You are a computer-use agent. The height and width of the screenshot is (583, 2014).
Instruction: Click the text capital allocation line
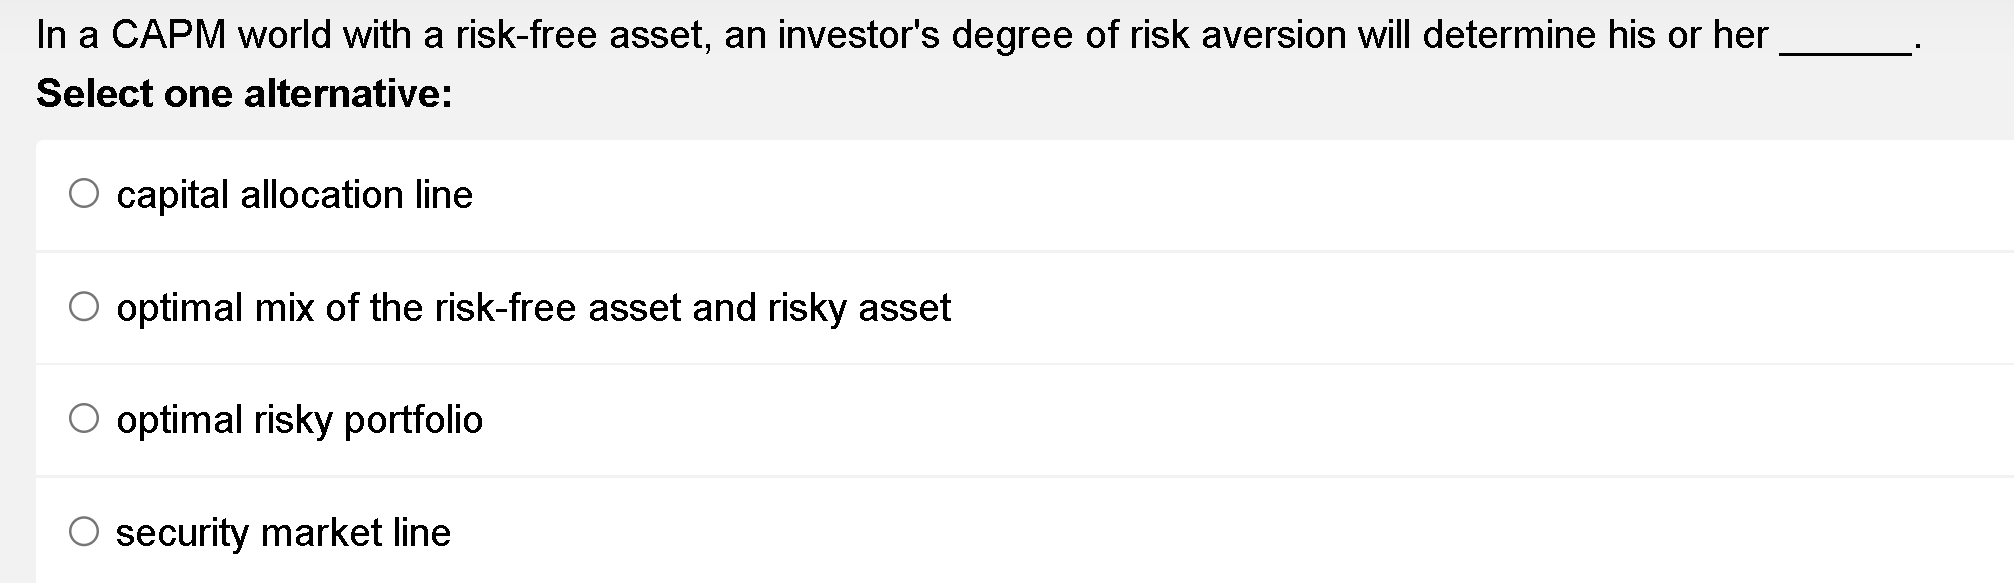pos(295,194)
